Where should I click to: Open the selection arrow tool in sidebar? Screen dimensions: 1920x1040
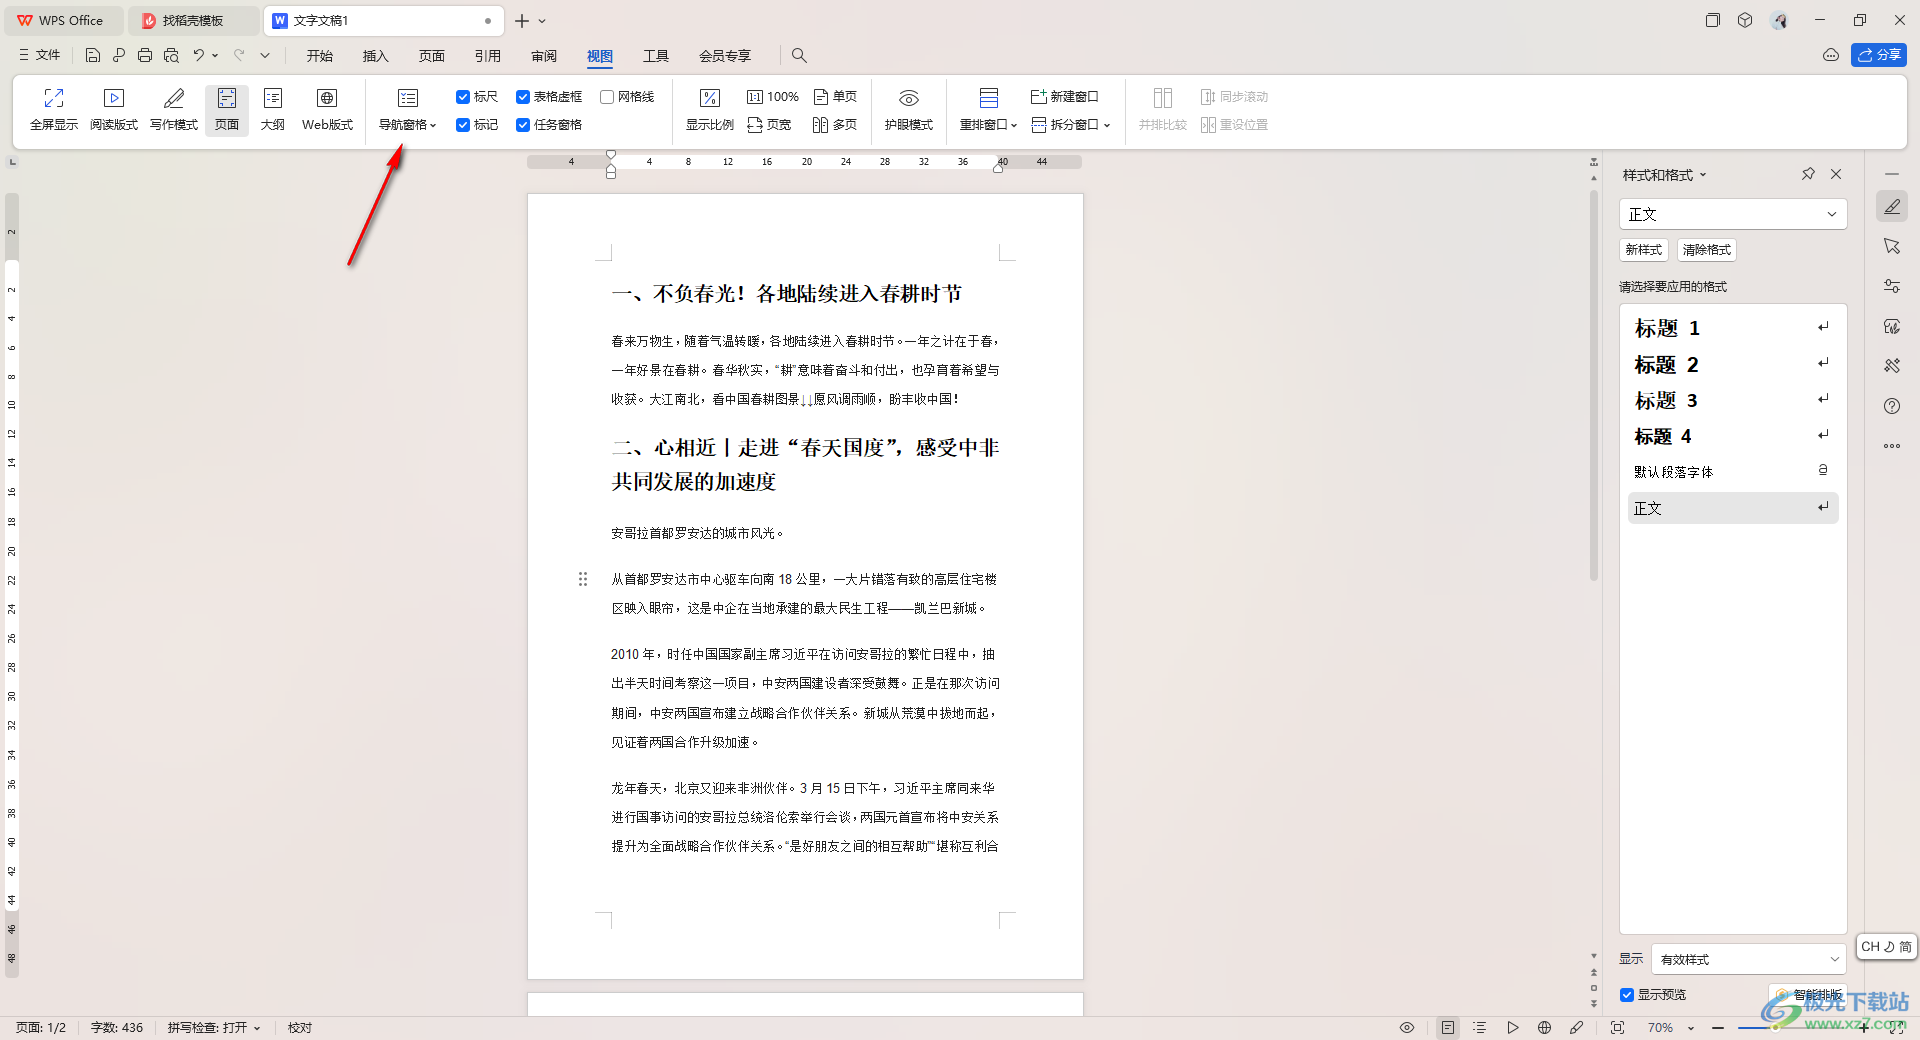pyautogui.click(x=1892, y=246)
